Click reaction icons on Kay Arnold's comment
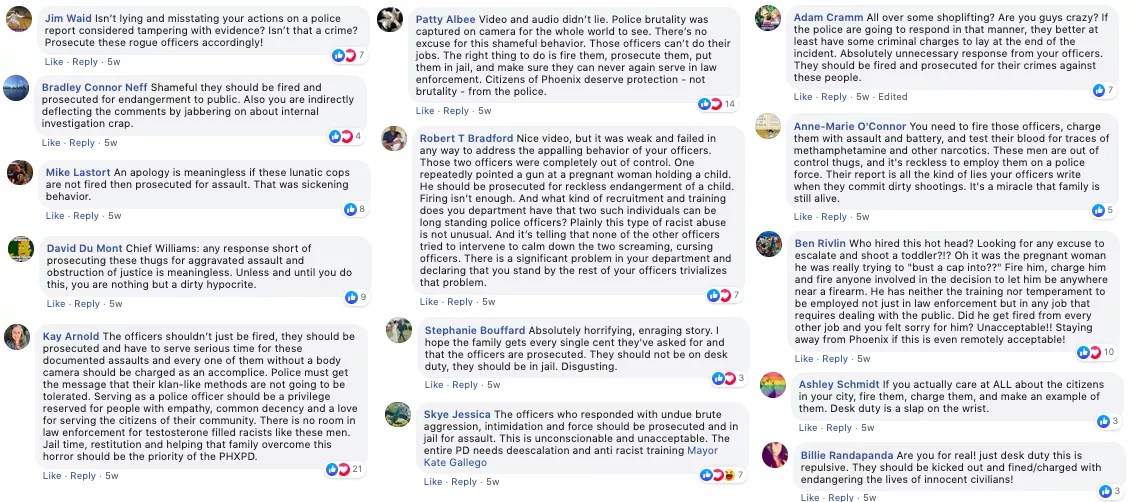The height and width of the screenshot is (502, 1131). point(337,469)
